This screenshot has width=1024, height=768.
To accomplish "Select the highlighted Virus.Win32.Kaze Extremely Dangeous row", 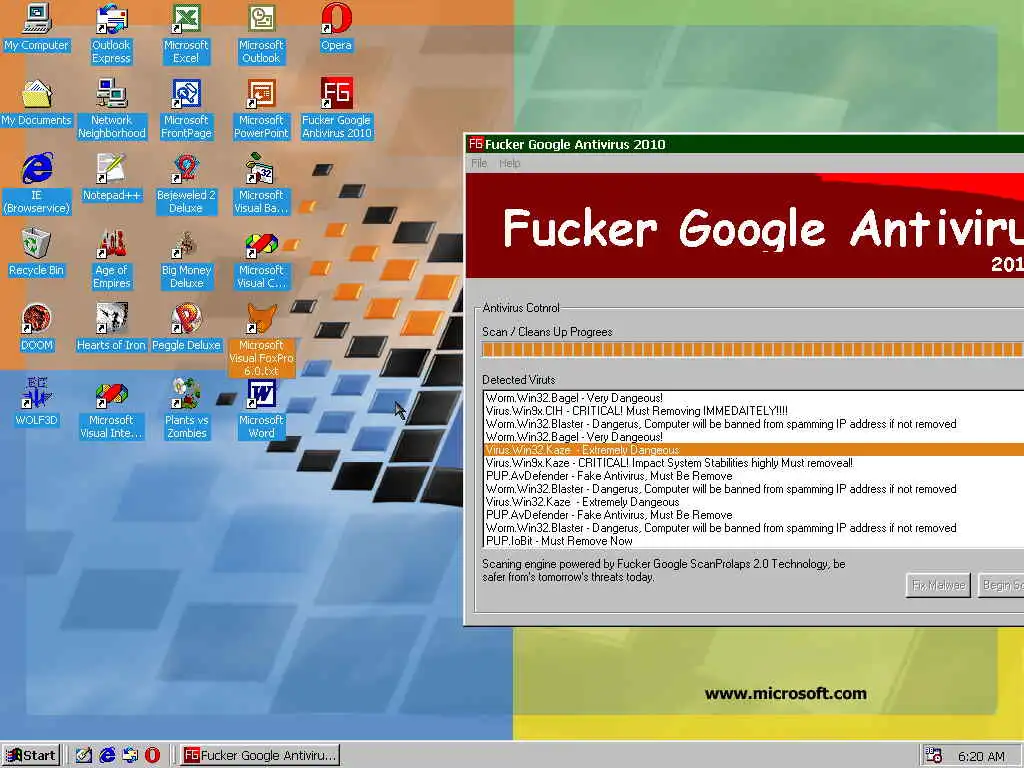I will pyautogui.click(x=754, y=450).
